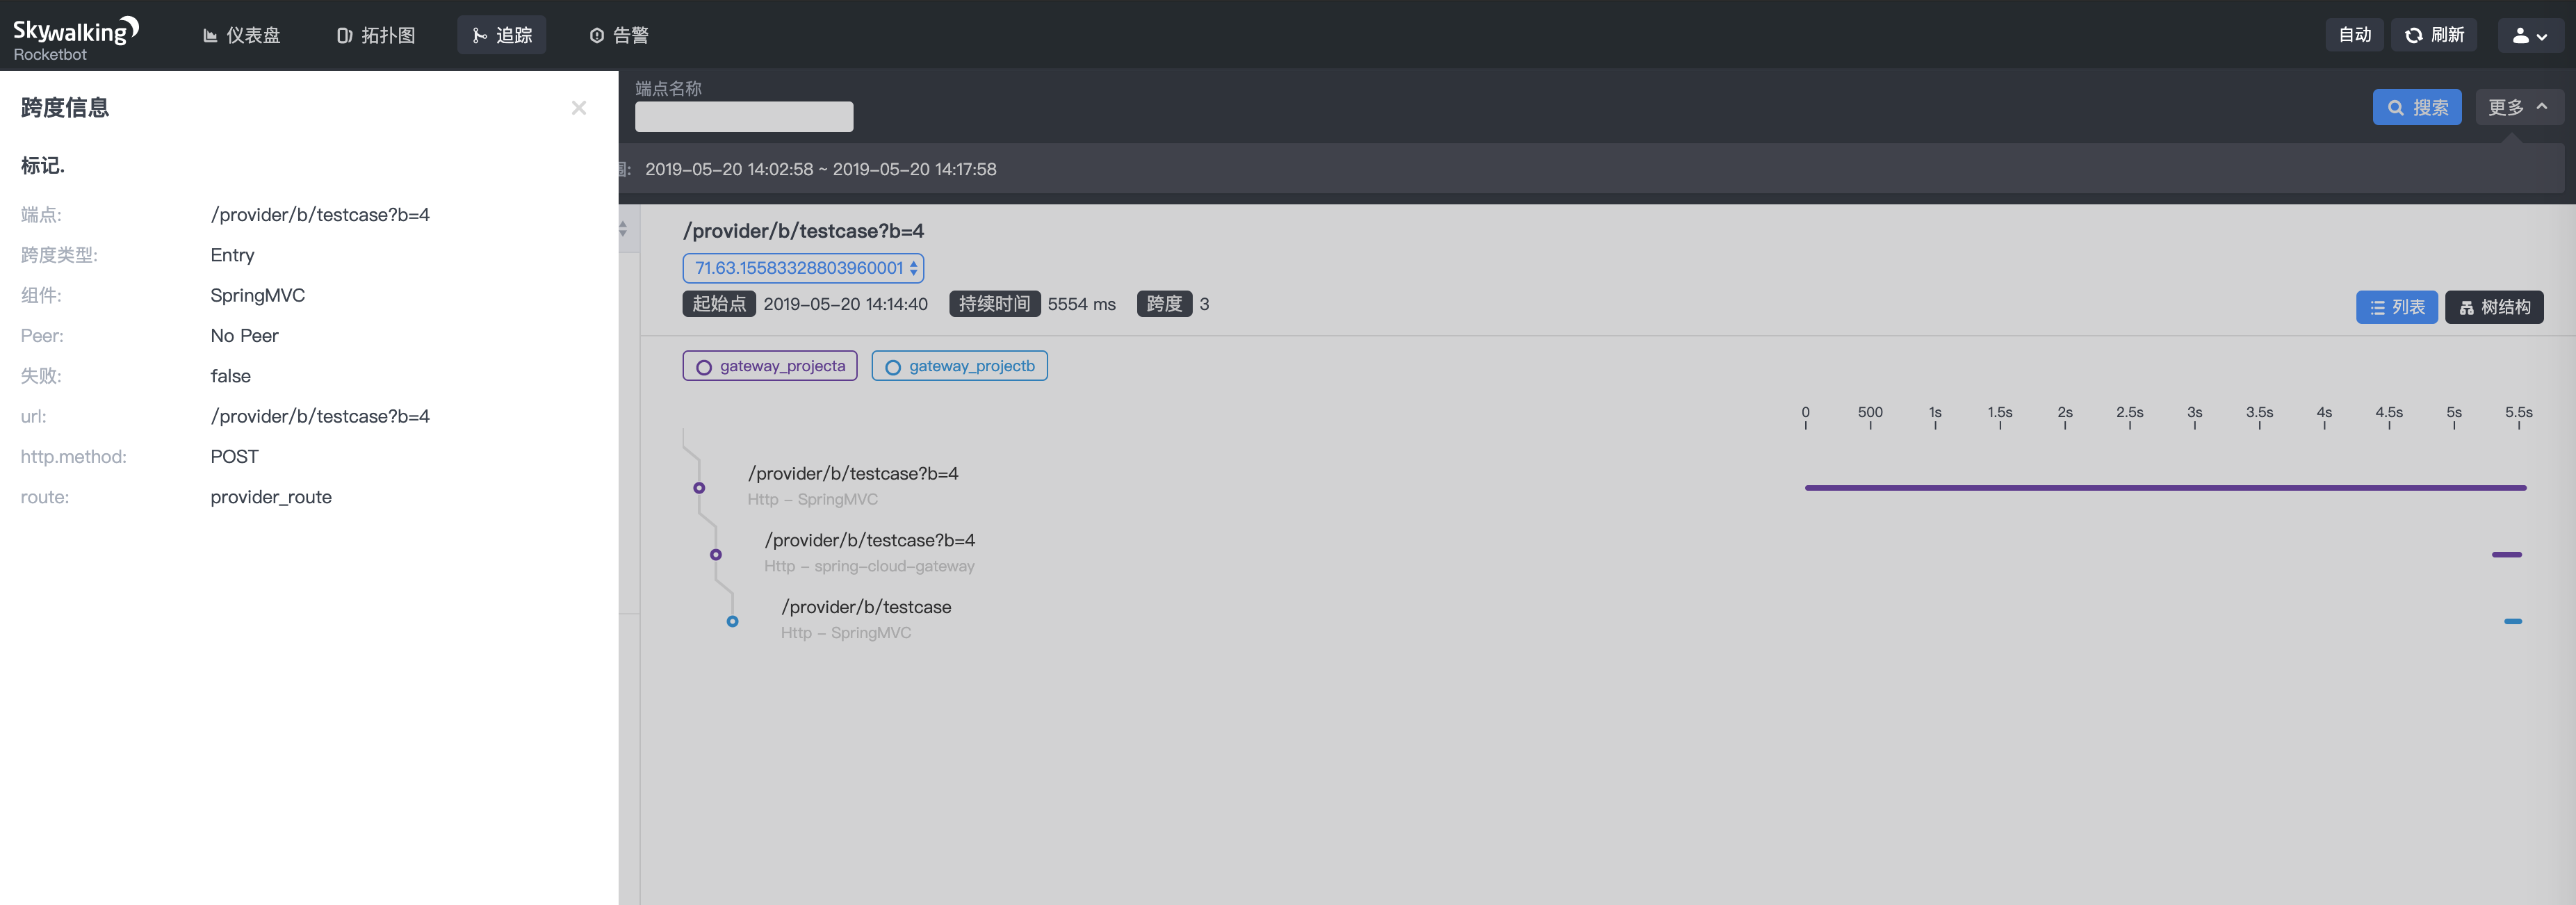
Task: Open the 仪表盘 dashboard tab
Action: tap(242, 35)
